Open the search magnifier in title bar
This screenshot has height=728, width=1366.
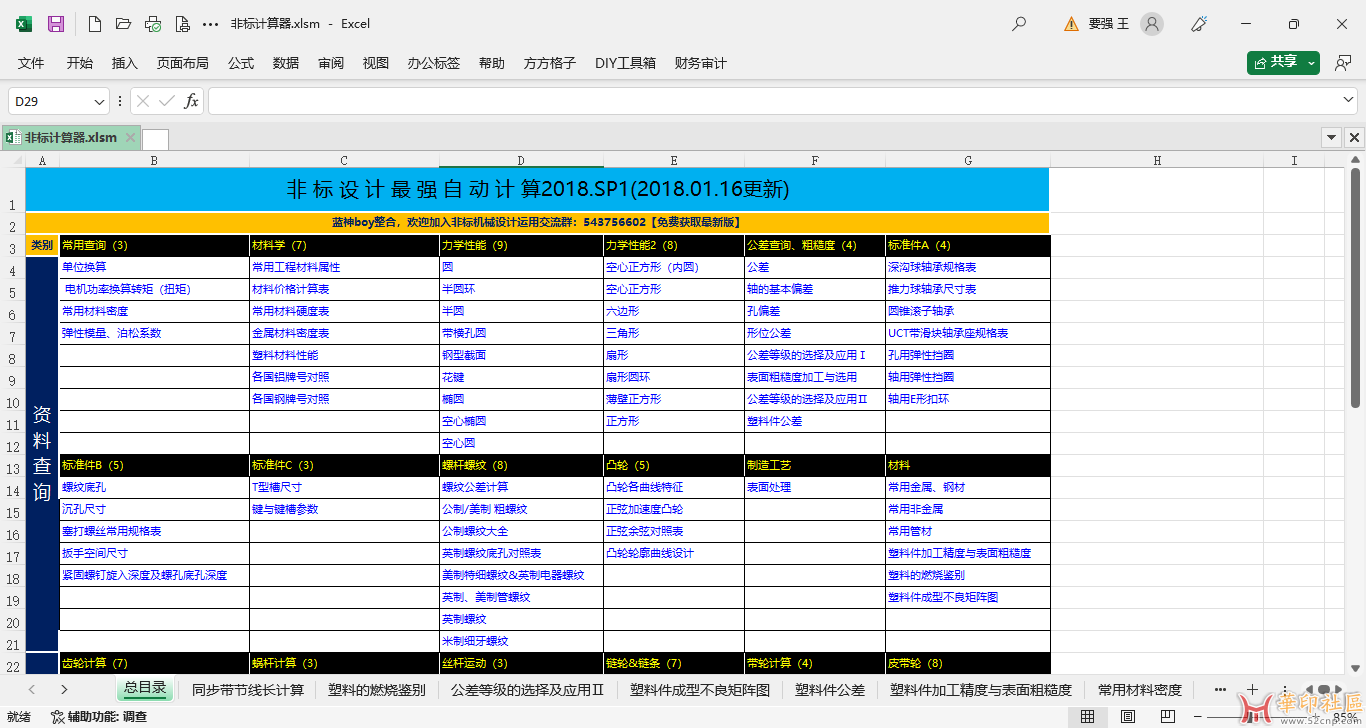pos(1019,23)
